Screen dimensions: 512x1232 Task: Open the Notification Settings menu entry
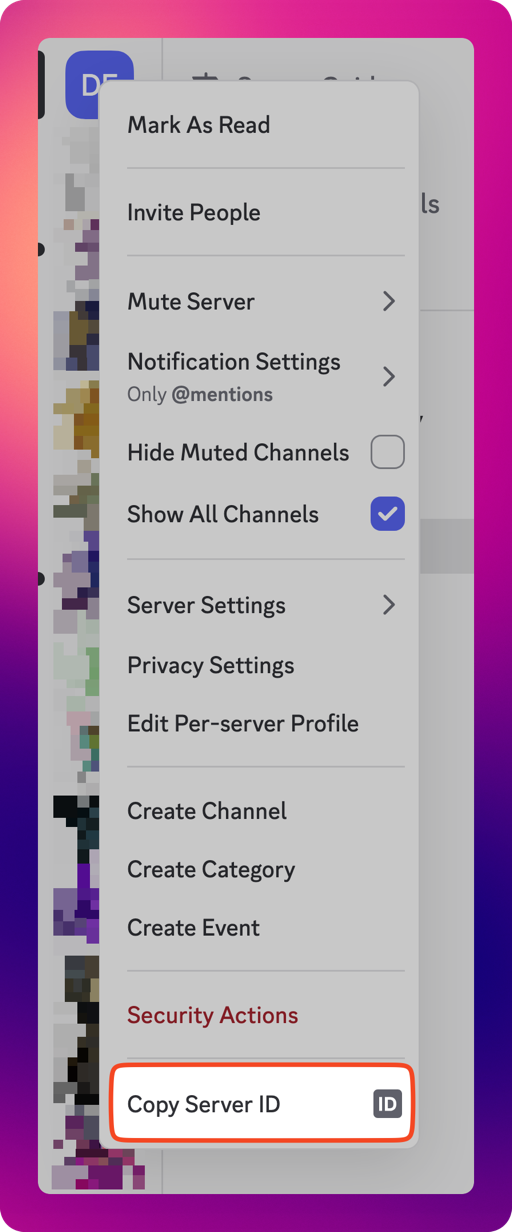265,376
